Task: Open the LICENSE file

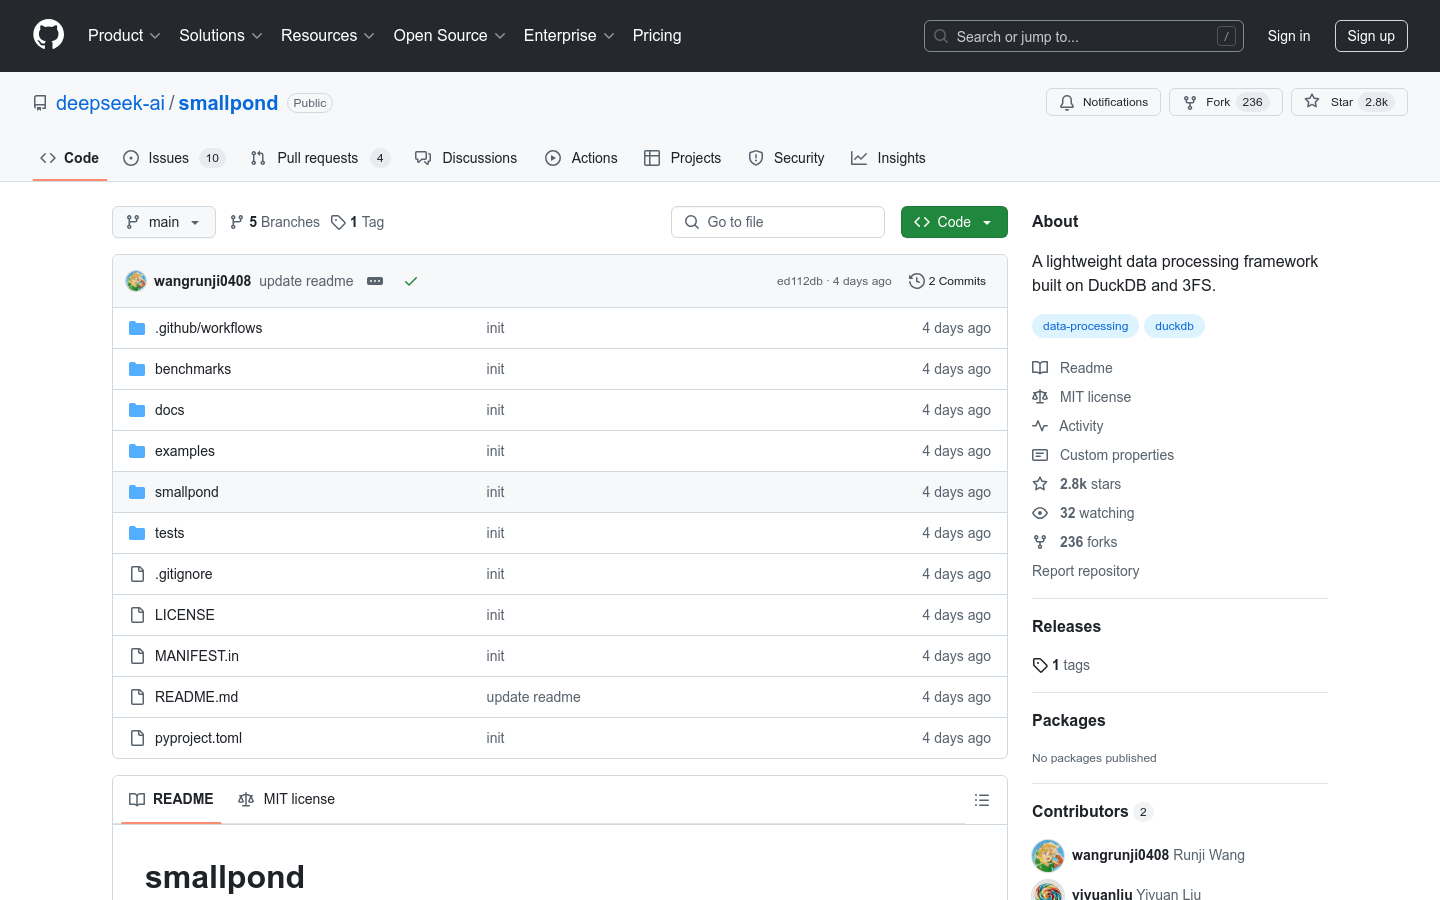Action: click(185, 615)
